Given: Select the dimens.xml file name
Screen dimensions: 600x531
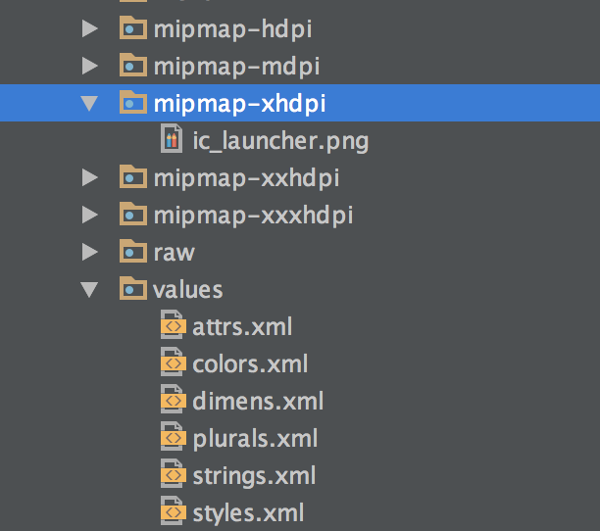Looking at the screenshot, I should [x=258, y=401].
